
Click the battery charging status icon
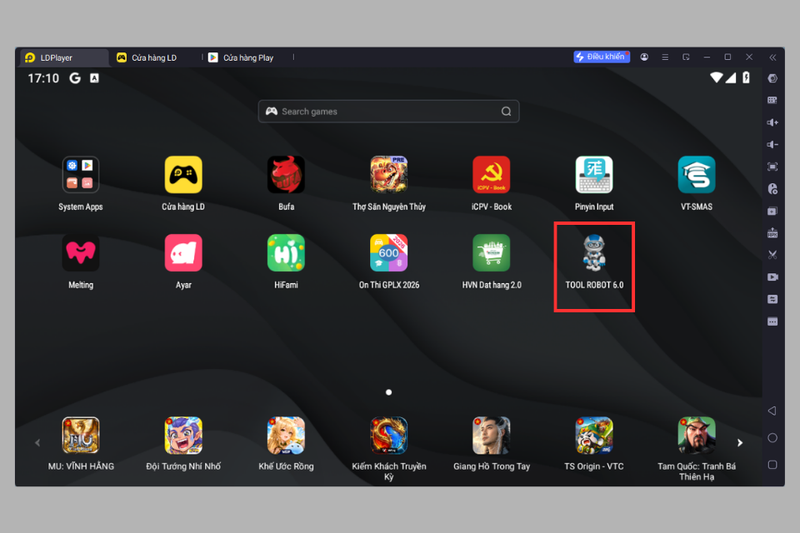[746, 78]
